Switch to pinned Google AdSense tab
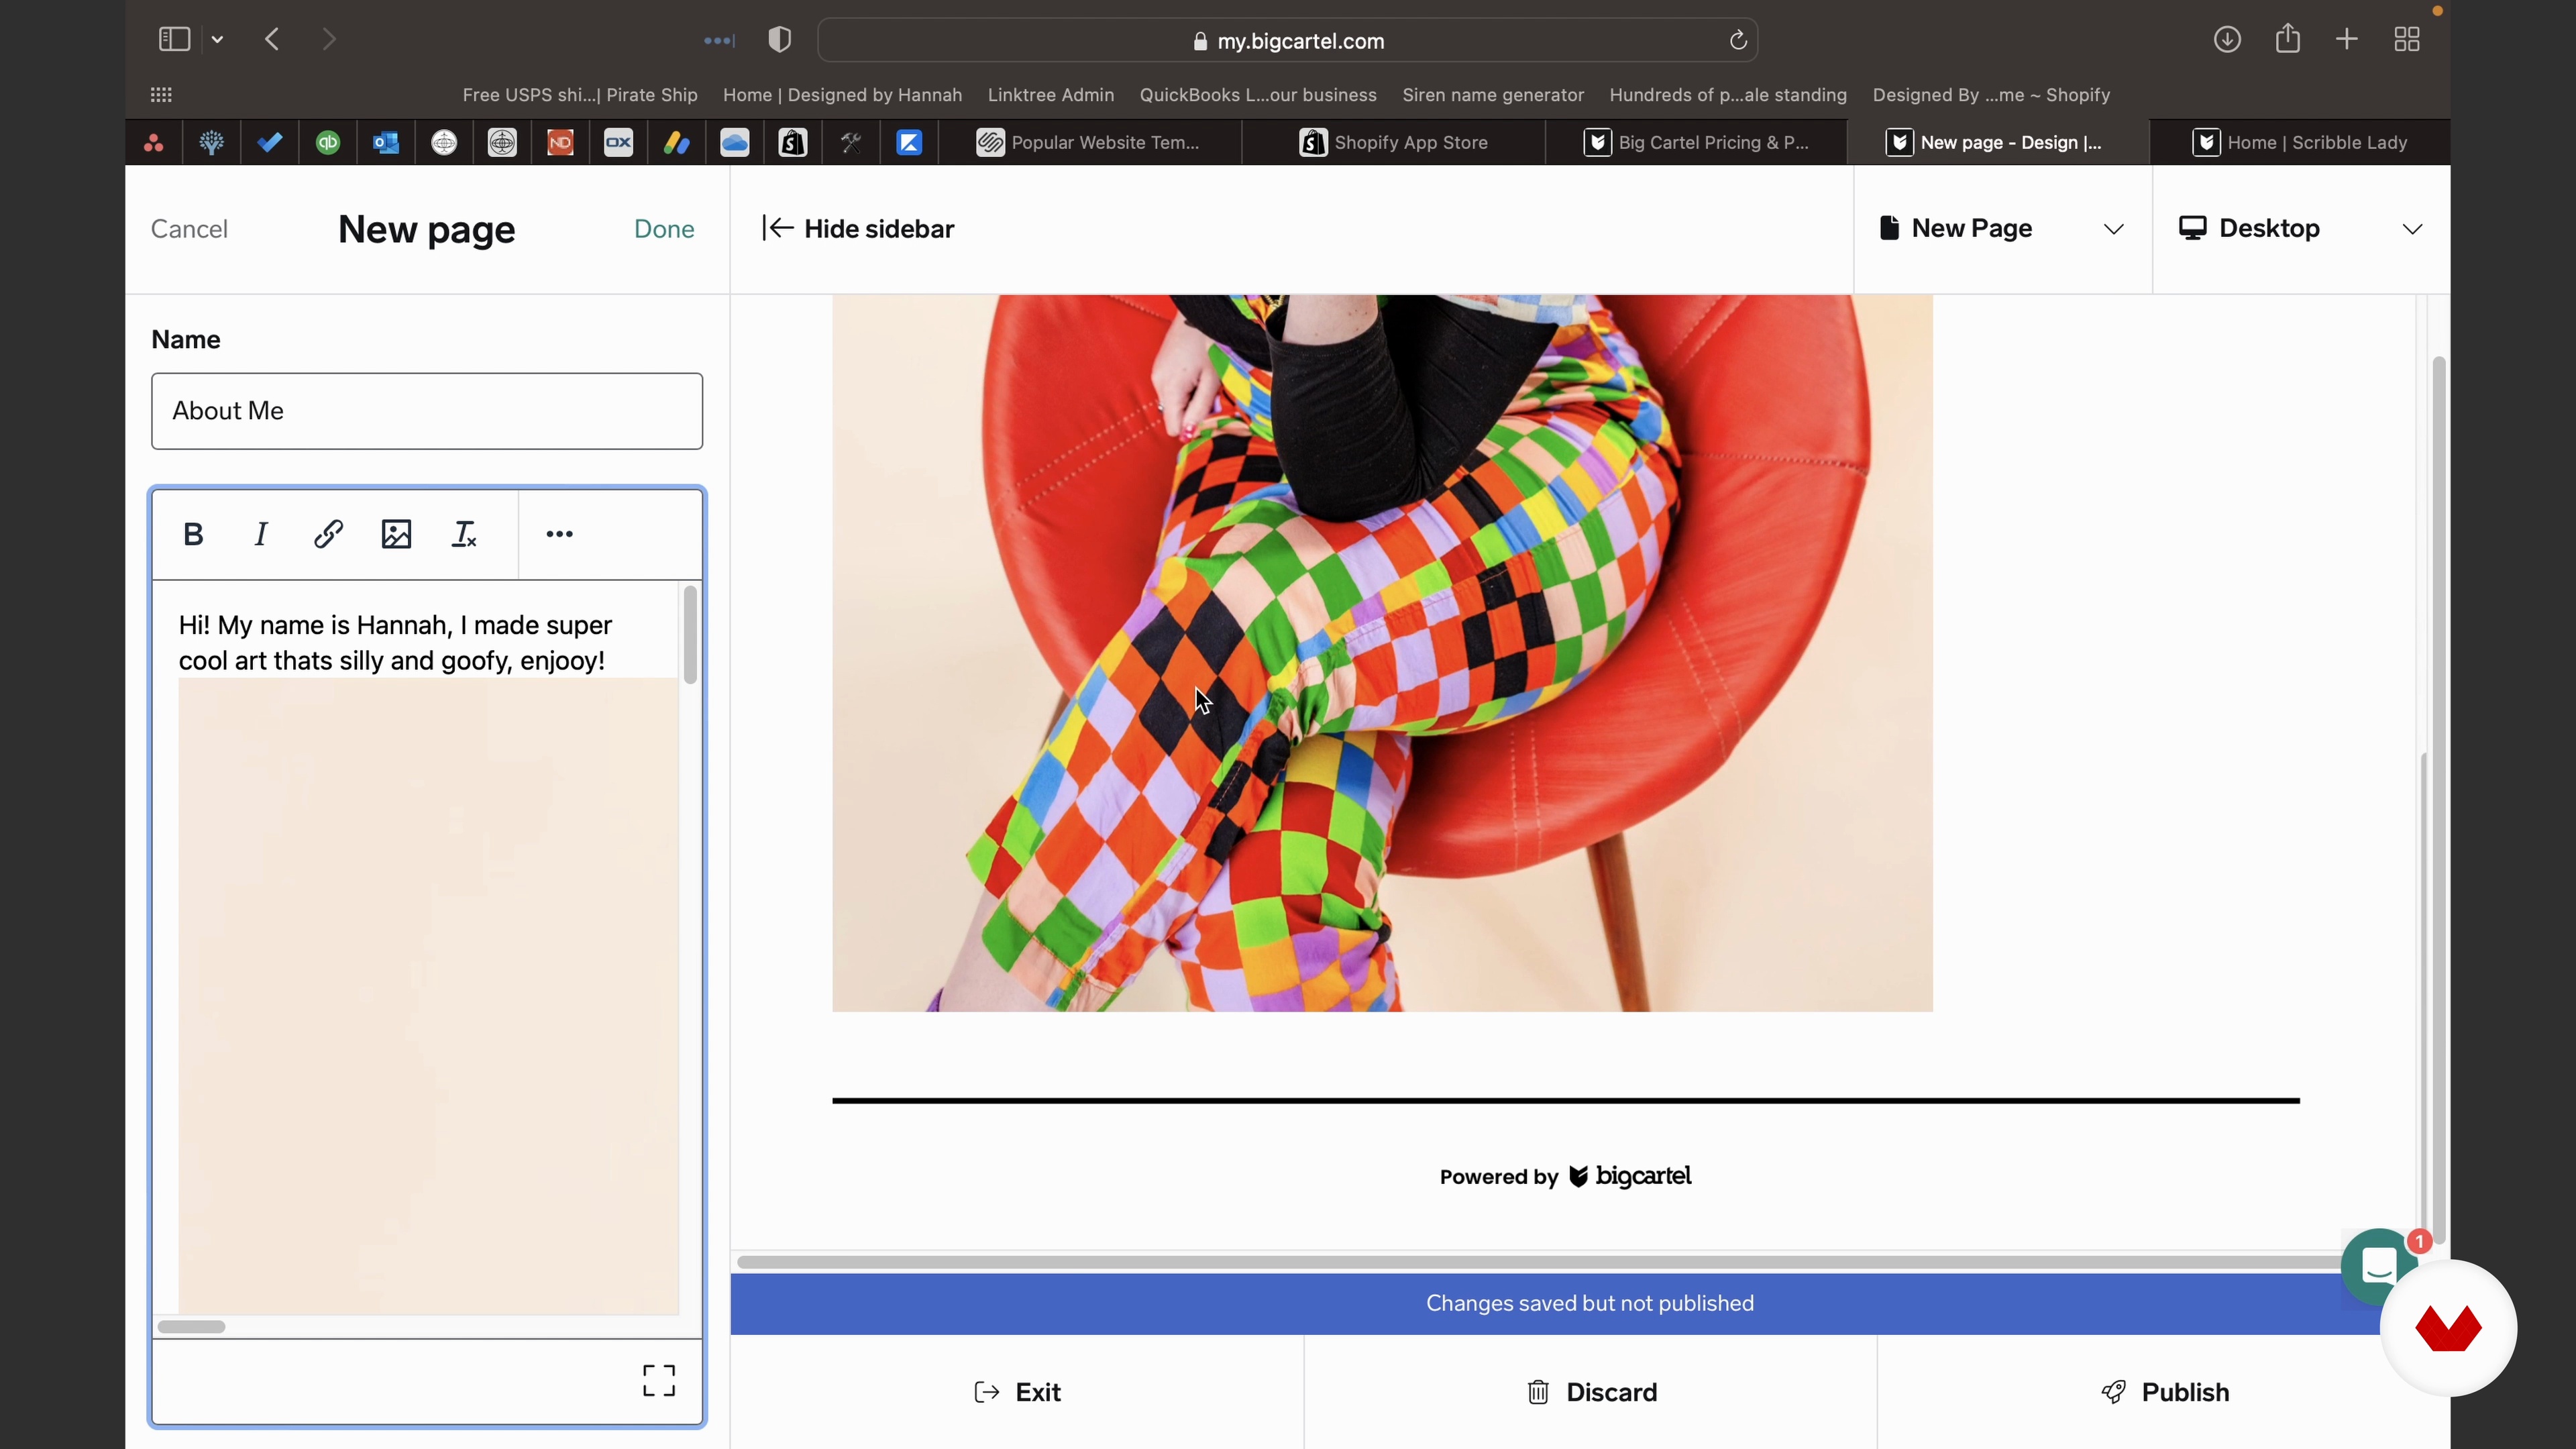2576x1449 pixels. (677, 143)
